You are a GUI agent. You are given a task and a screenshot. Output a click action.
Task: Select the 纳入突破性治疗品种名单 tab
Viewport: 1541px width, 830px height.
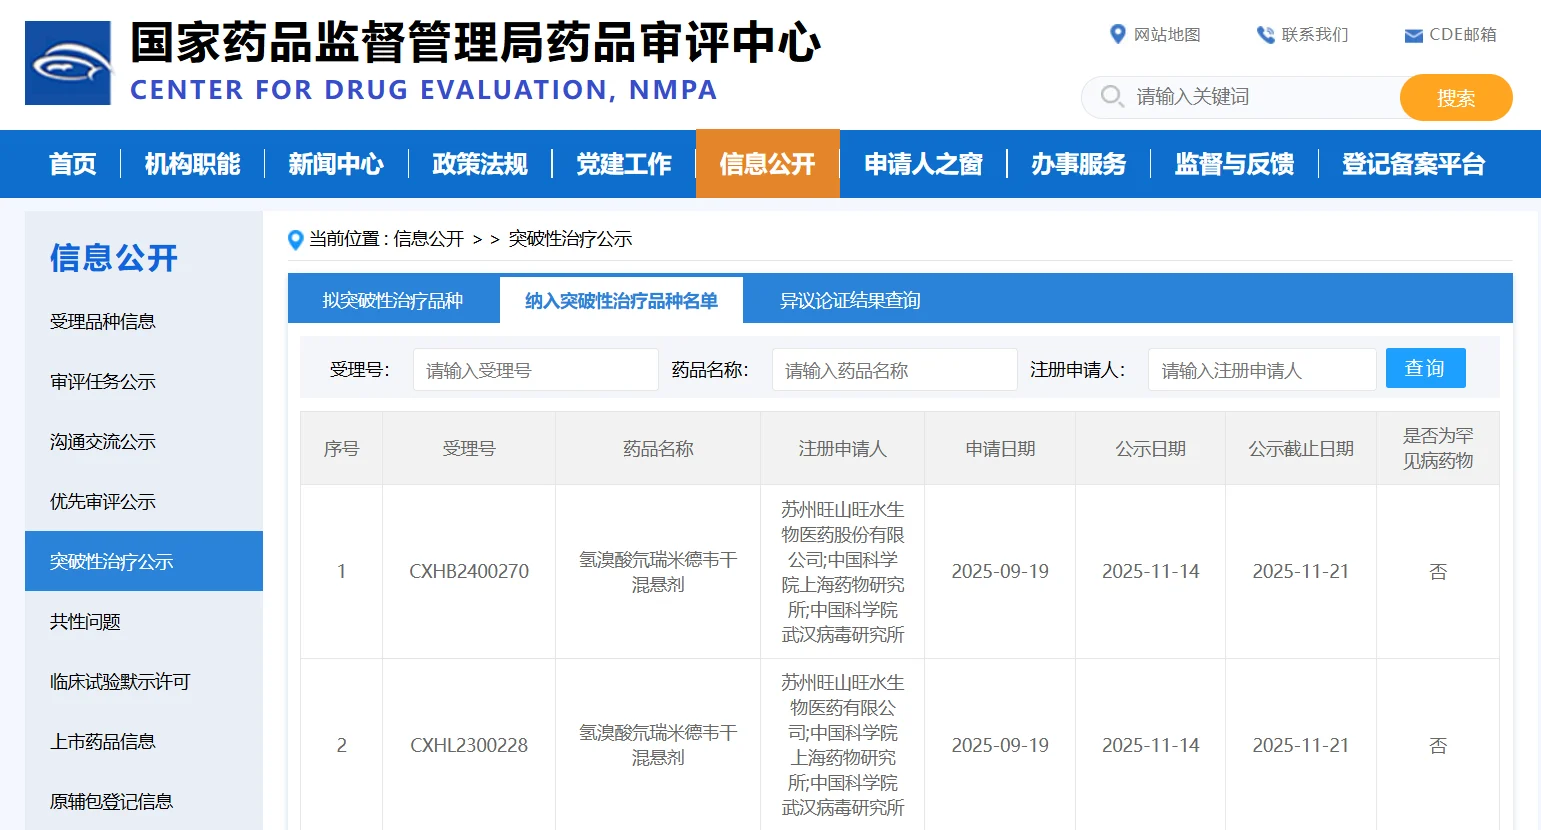pos(621,300)
